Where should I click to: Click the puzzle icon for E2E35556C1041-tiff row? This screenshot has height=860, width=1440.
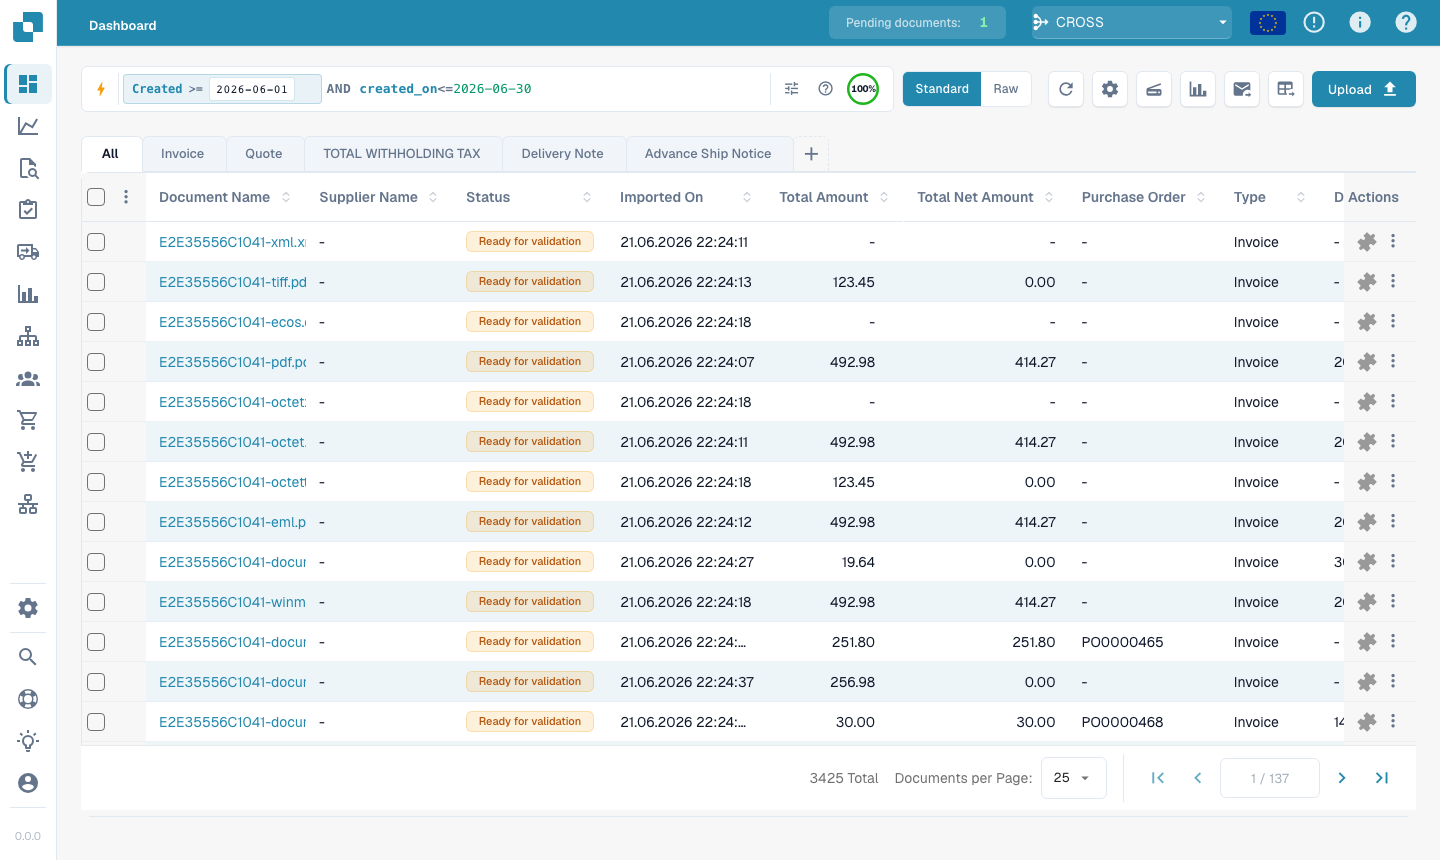(x=1367, y=282)
